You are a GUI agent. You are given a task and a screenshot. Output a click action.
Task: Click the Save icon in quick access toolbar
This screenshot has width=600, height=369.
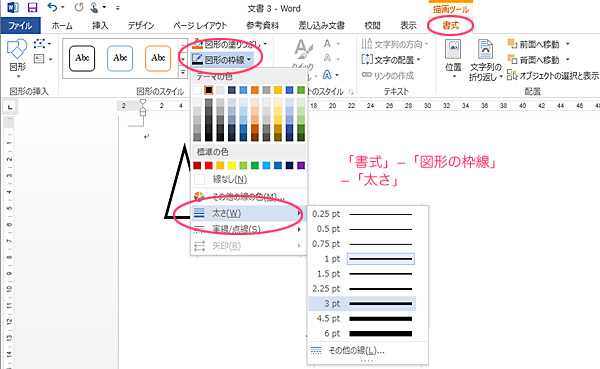click(x=33, y=8)
